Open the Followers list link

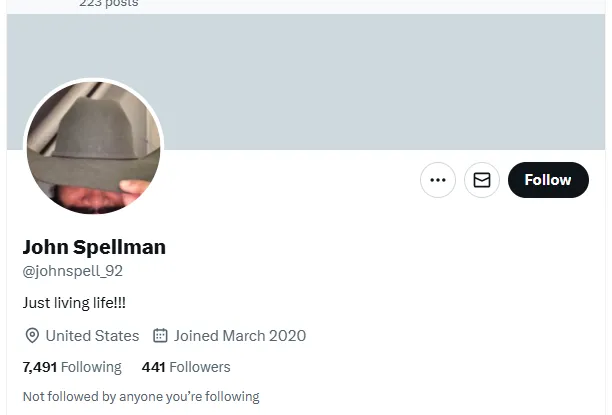click(x=186, y=367)
